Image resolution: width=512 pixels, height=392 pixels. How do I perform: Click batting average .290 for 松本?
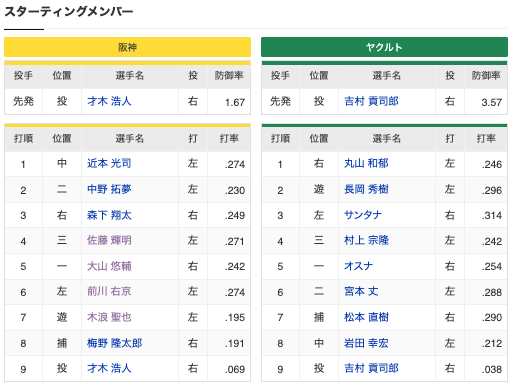(492, 318)
